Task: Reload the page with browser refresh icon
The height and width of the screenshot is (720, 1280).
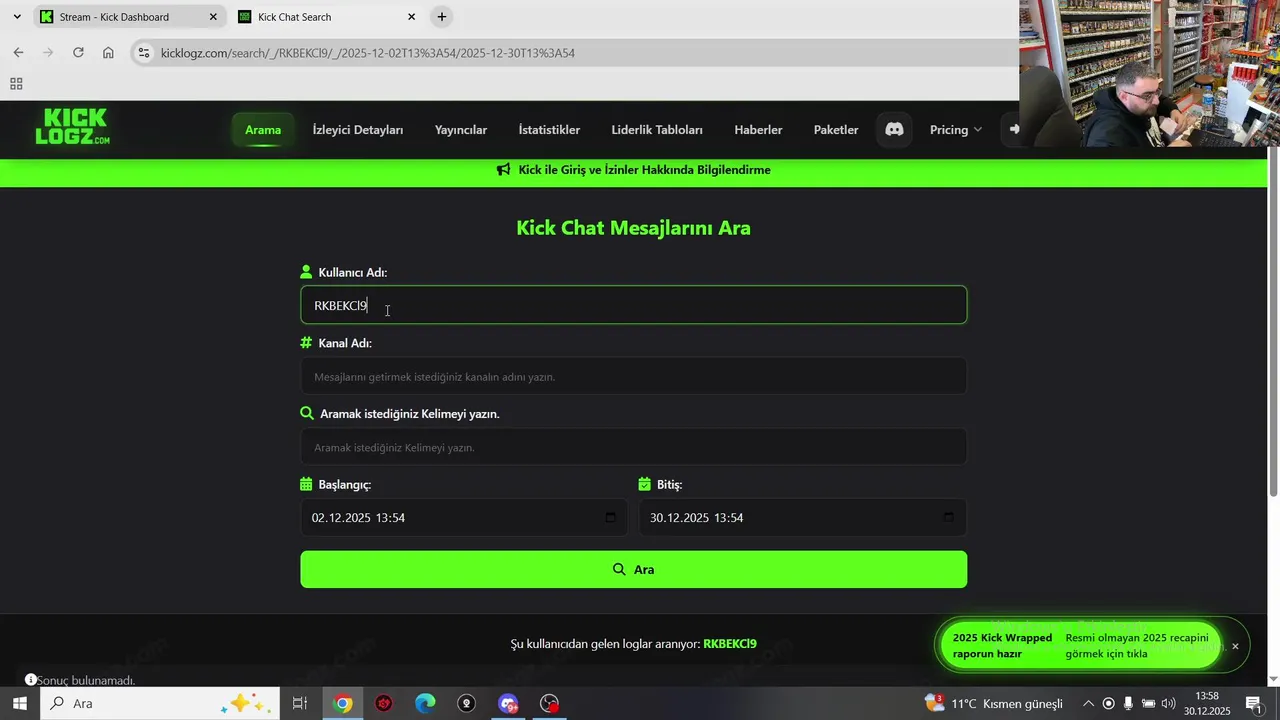Action: point(78,53)
